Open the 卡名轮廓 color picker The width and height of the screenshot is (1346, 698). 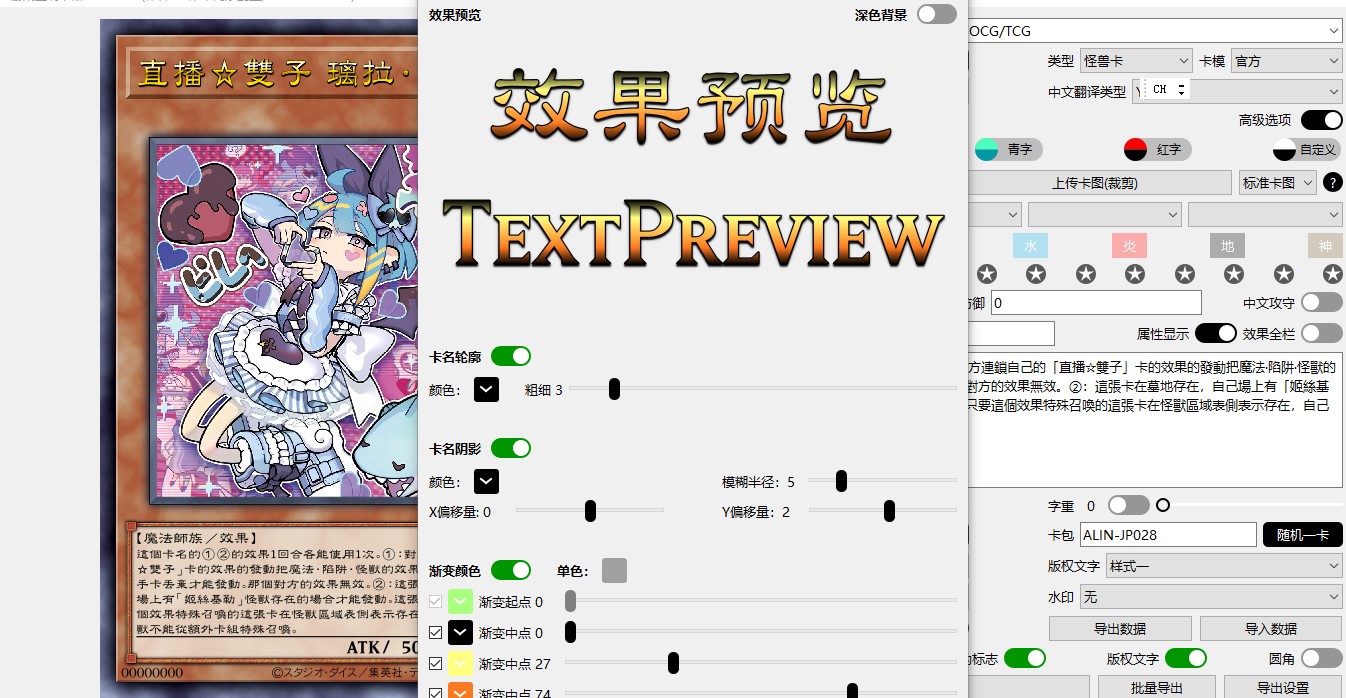tap(486, 390)
